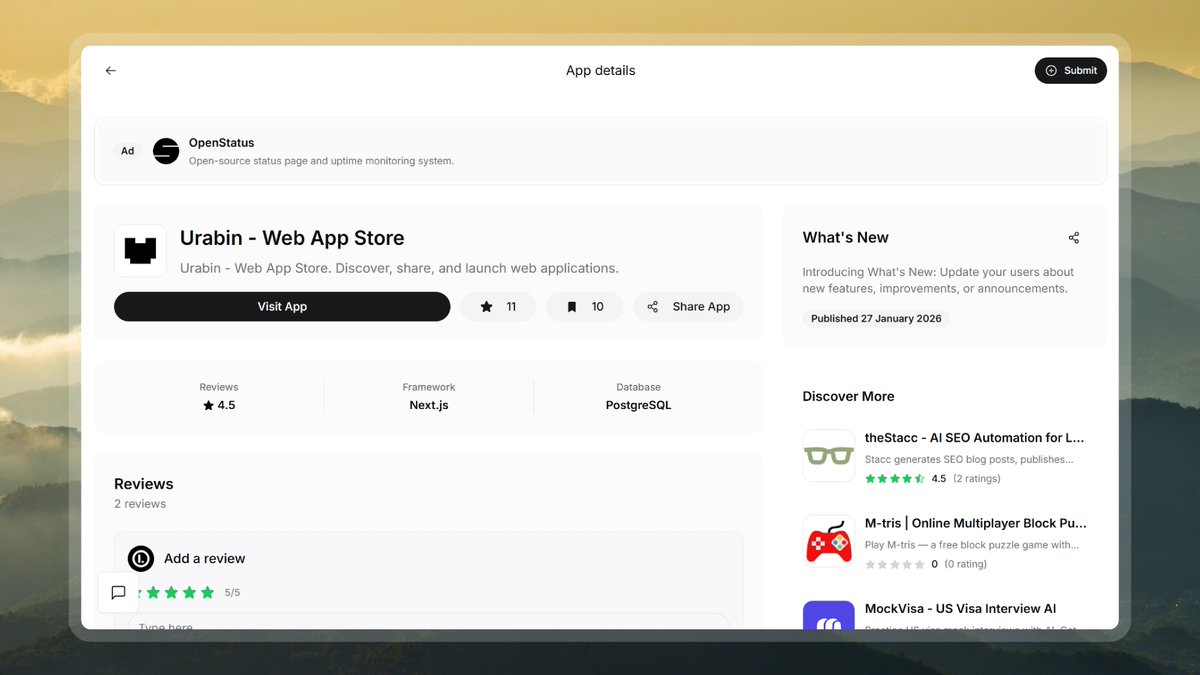1200x675 pixels.
Task: Click theStacc 4.5 rating stars
Action: (x=895, y=479)
